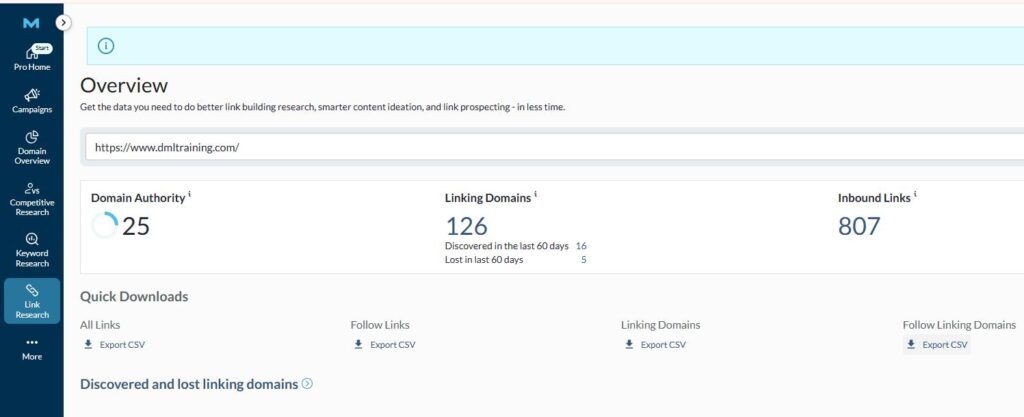Click the Moz logo in sidebar
Screen dimensions: 1024x417
[x=31, y=23]
